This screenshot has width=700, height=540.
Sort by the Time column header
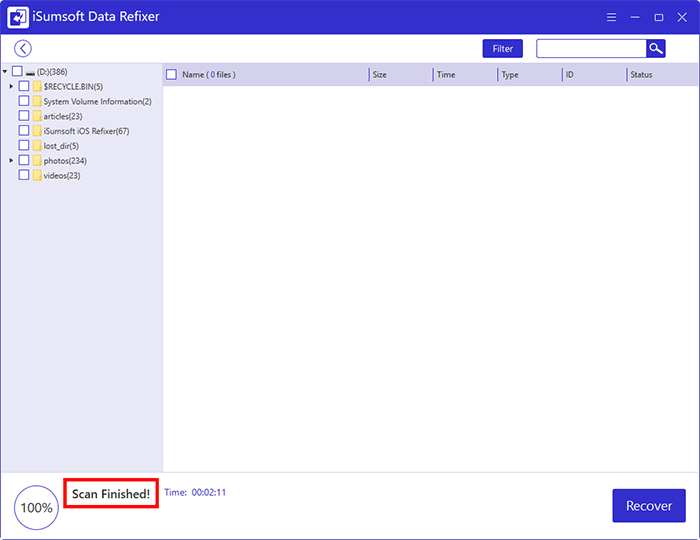pos(446,75)
